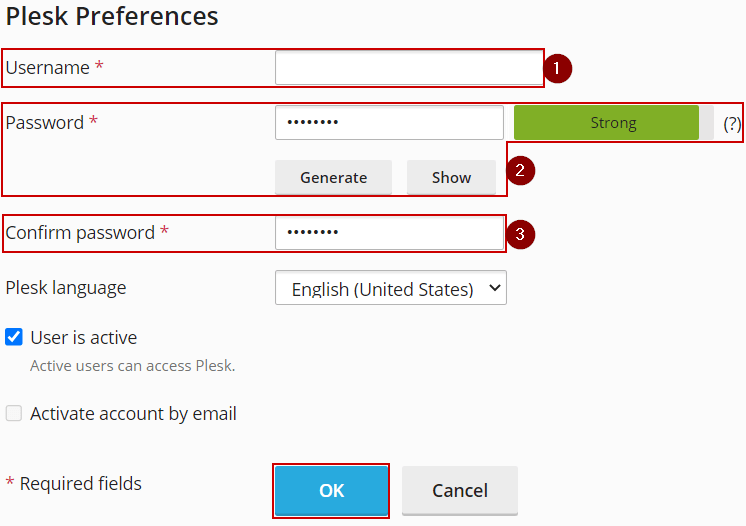
Task: Click the Generate password button
Action: click(333, 177)
